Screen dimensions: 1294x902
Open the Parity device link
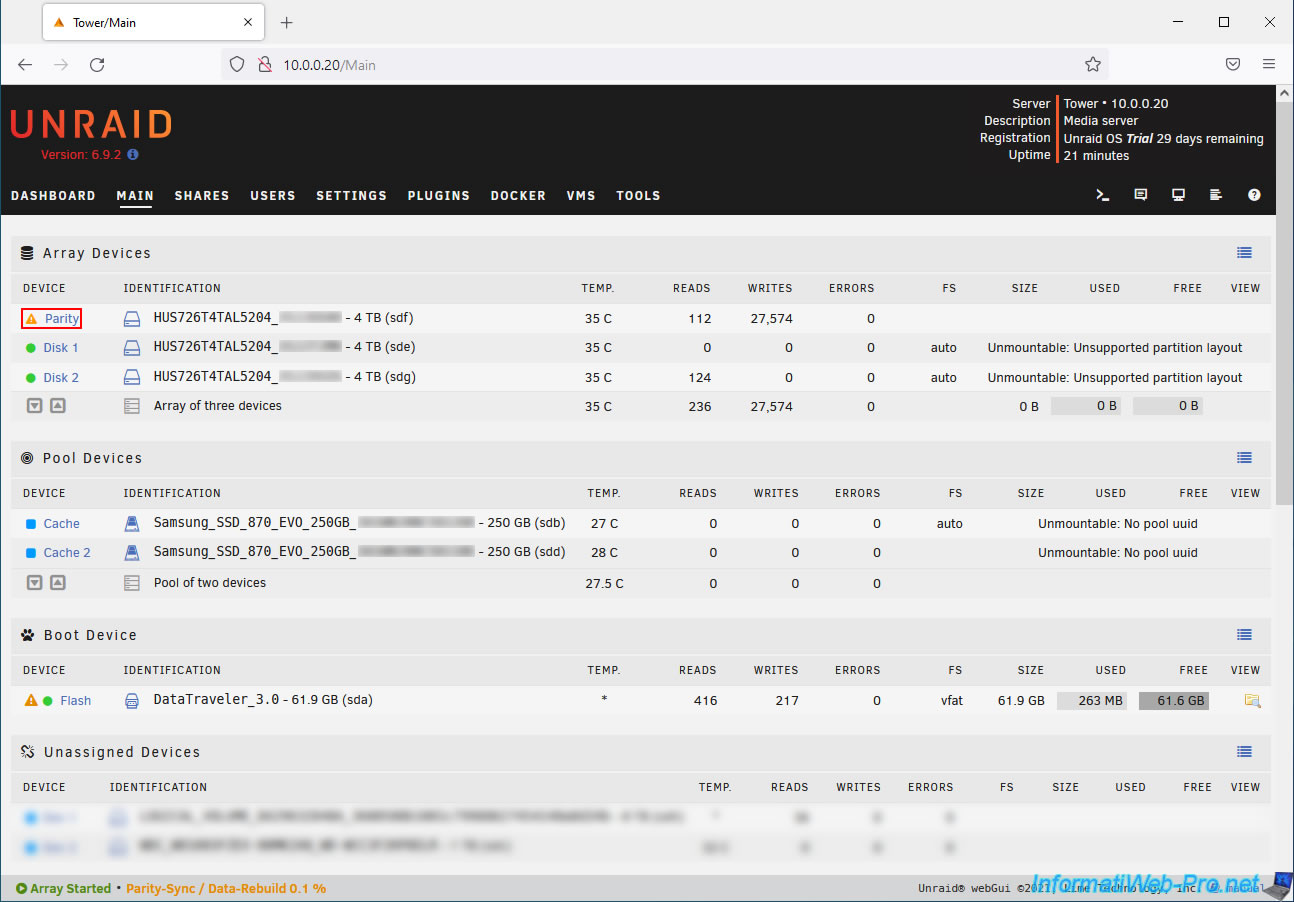(61, 319)
